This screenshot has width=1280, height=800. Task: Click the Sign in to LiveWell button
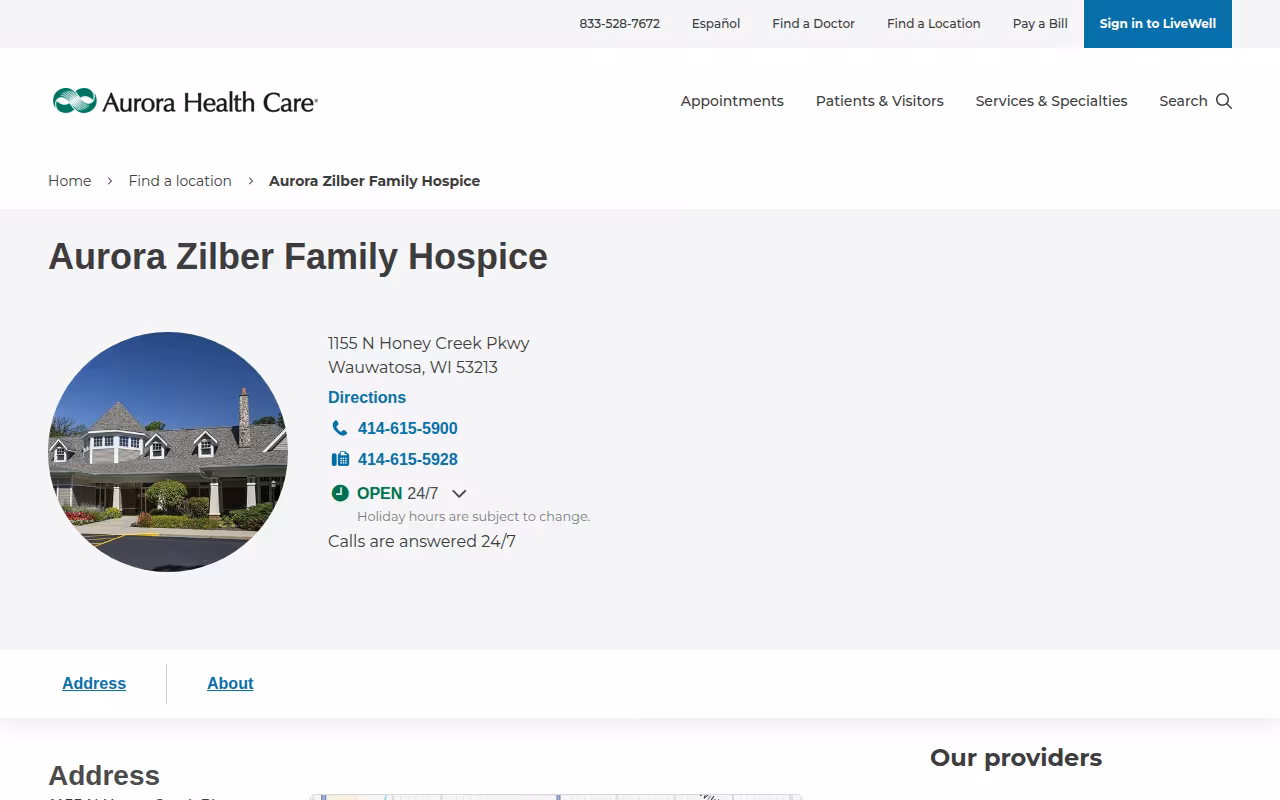tap(1158, 24)
